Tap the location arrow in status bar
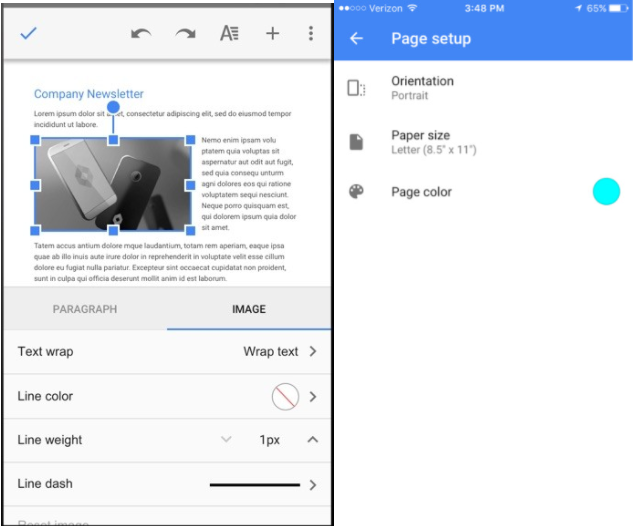Image resolution: width=634 pixels, height=526 pixels. point(579,8)
